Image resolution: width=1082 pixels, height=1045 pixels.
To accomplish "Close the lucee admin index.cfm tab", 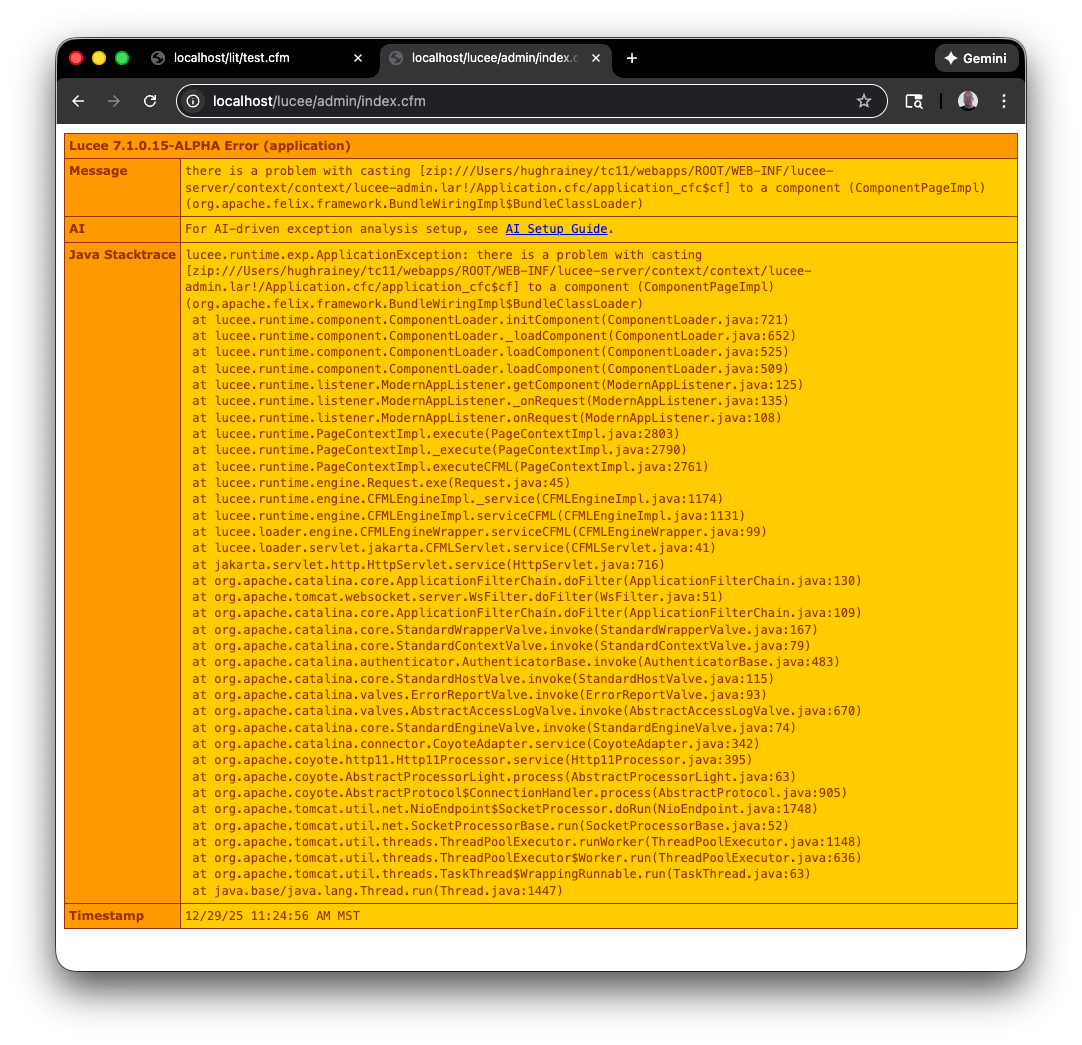I will point(596,58).
